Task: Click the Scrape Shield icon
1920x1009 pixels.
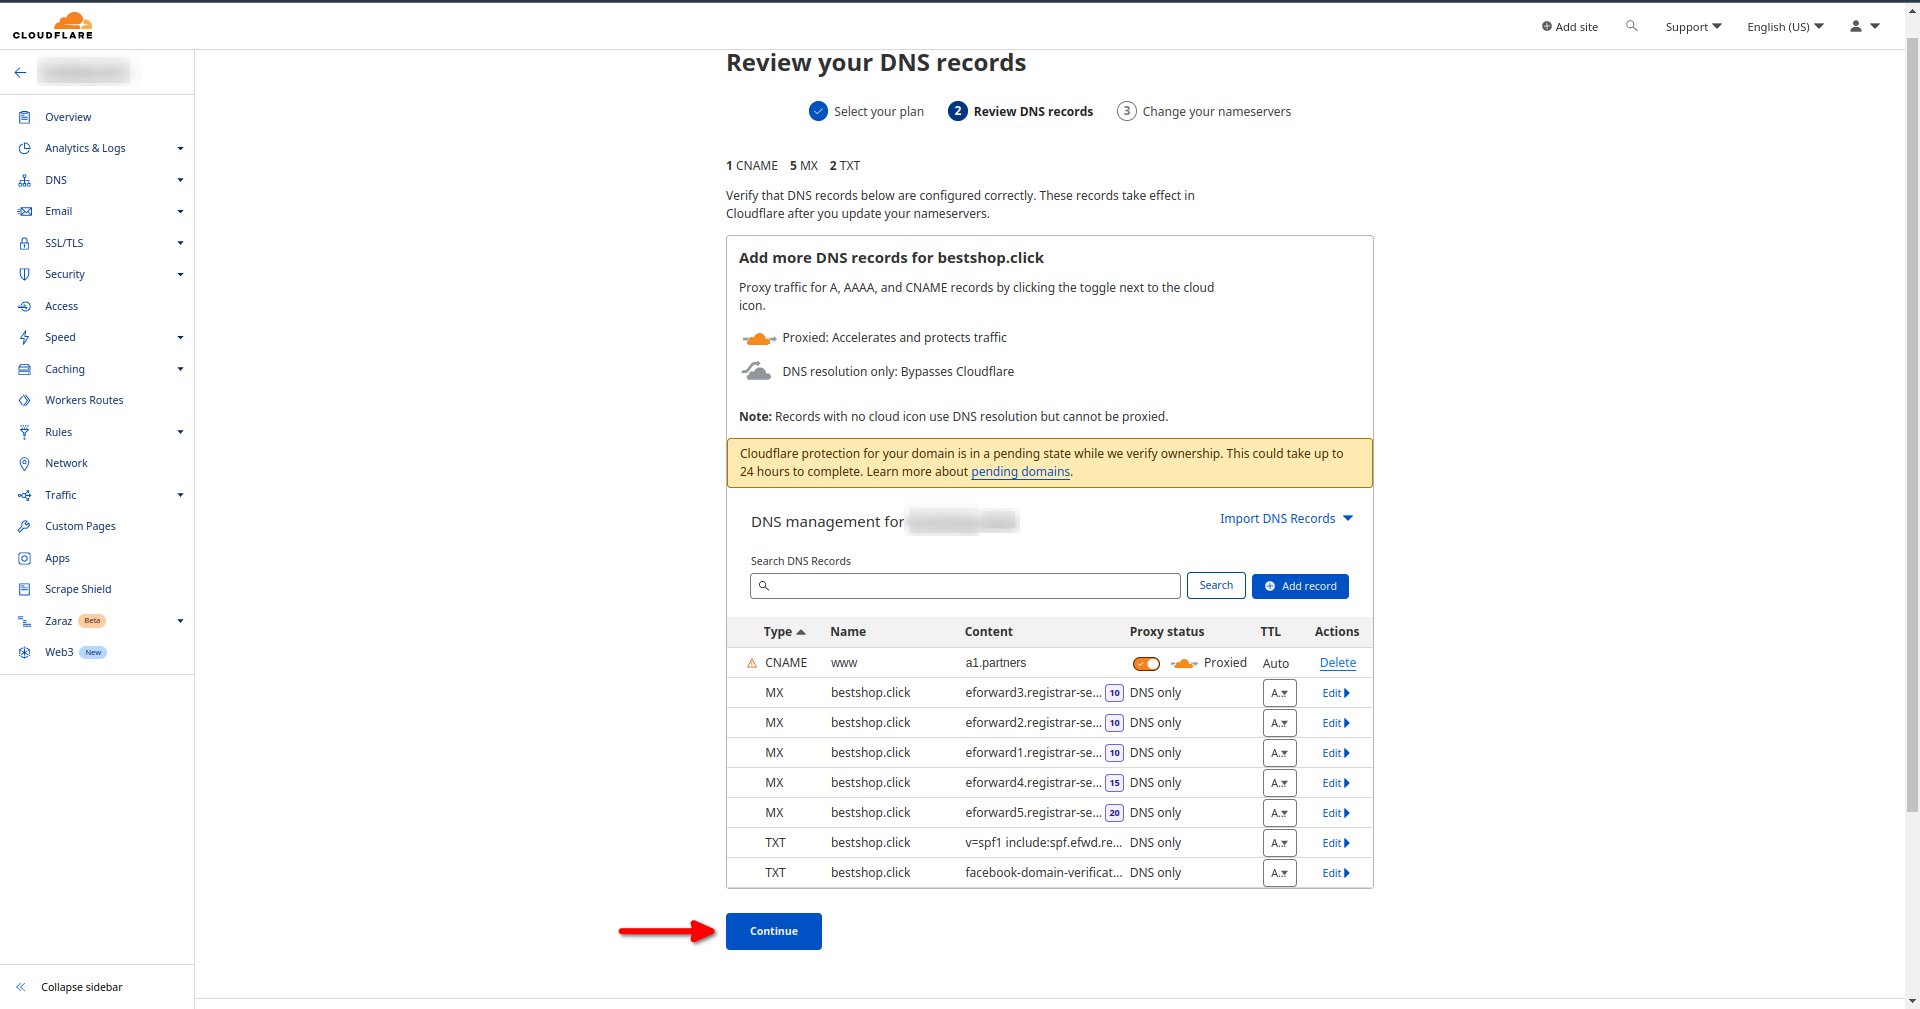Action: (x=25, y=589)
